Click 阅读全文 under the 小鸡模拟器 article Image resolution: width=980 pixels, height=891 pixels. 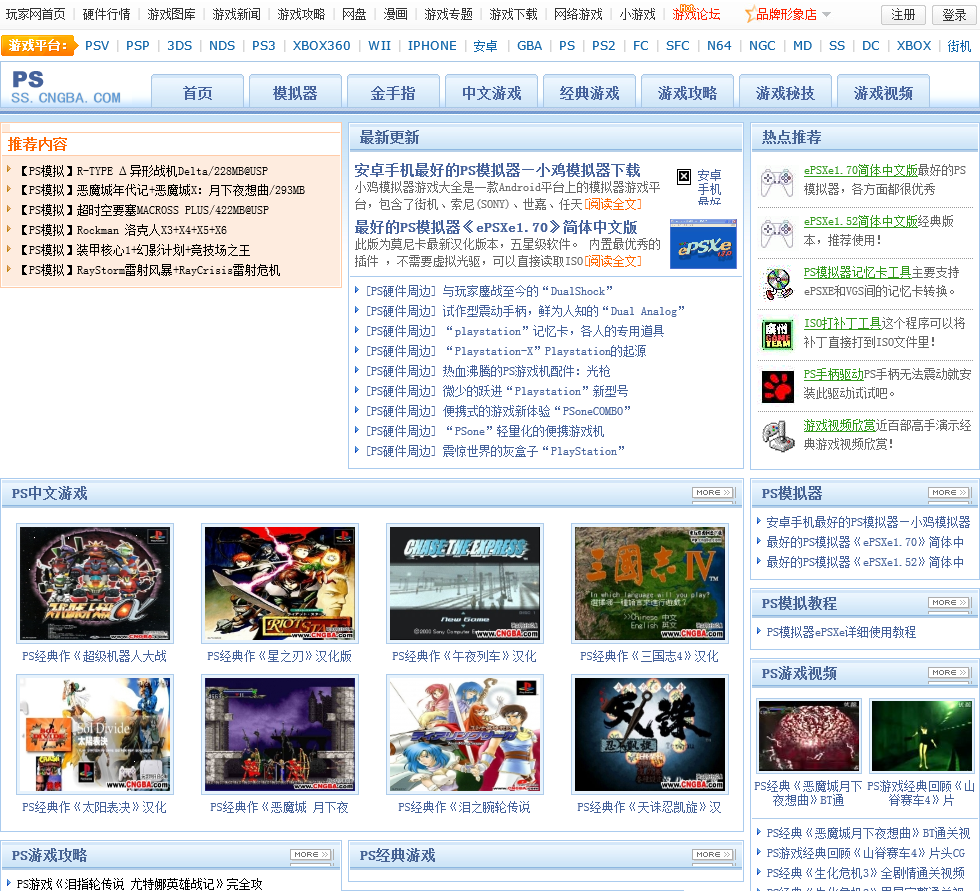point(612,204)
